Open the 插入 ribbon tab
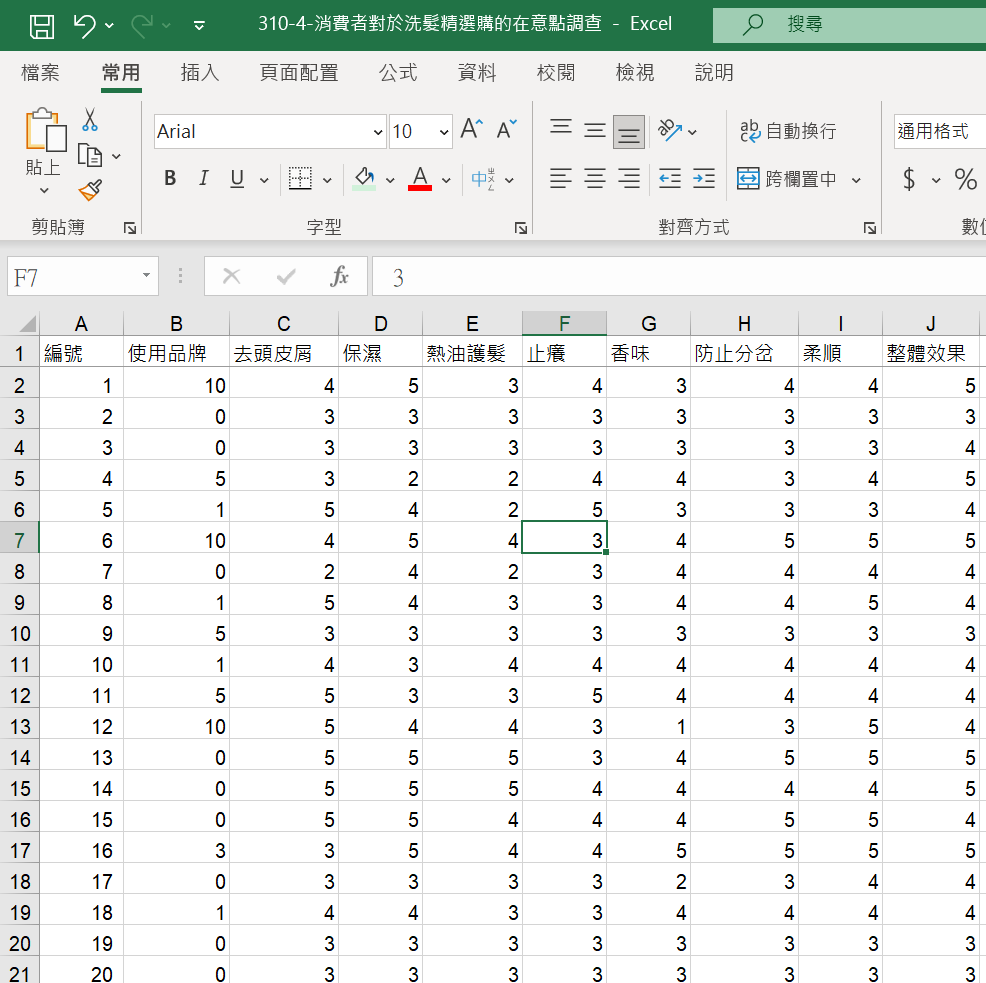The width and height of the screenshot is (986, 983). [x=199, y=73]
